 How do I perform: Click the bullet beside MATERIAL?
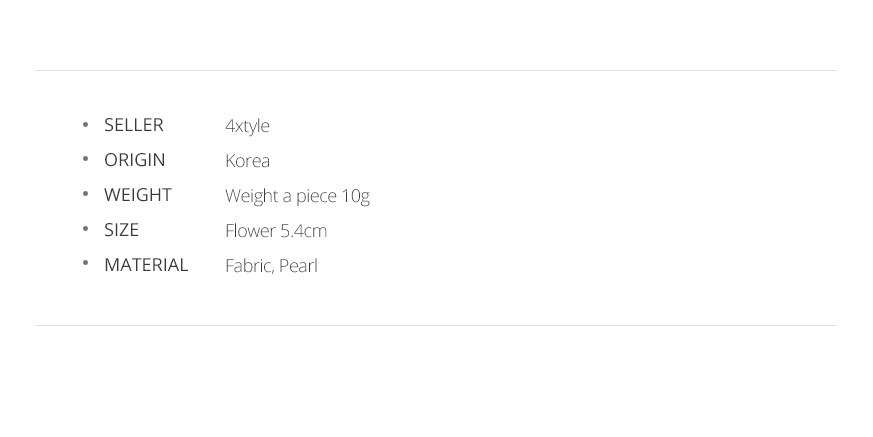[85, 264]
